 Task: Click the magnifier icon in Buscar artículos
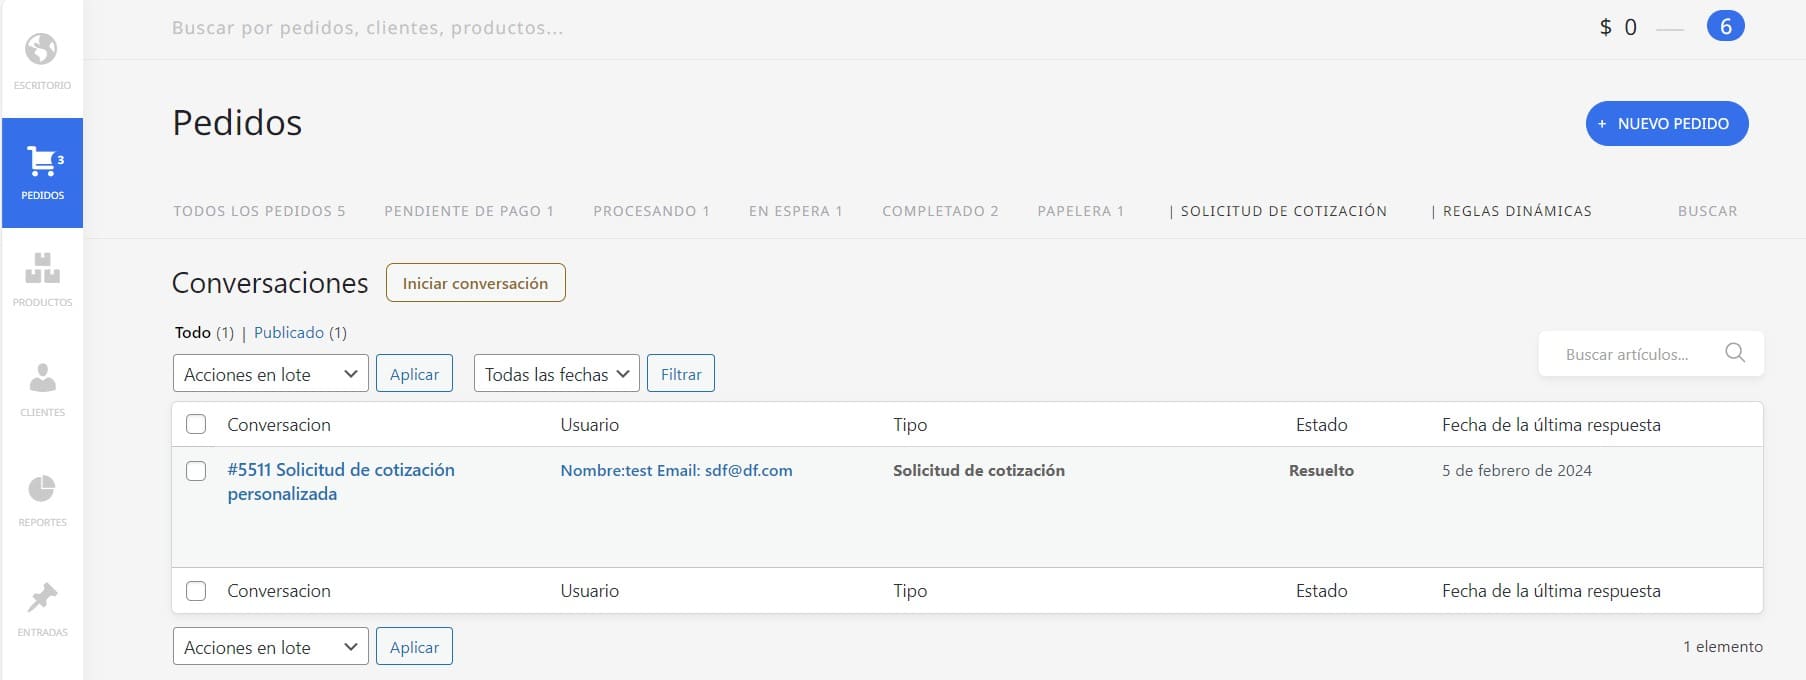(x=1735, y=353)
